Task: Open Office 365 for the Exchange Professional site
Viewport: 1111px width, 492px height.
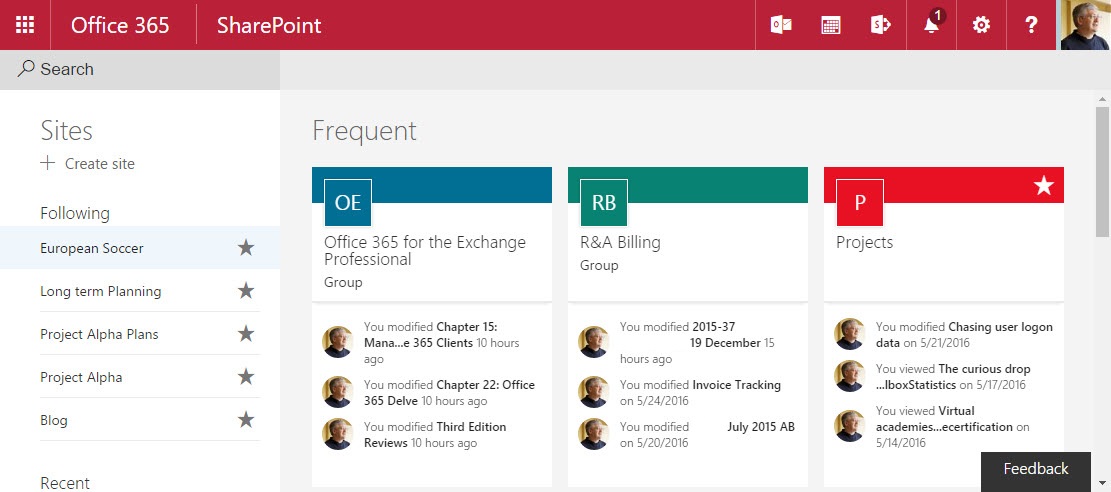Action: (424, 250)
